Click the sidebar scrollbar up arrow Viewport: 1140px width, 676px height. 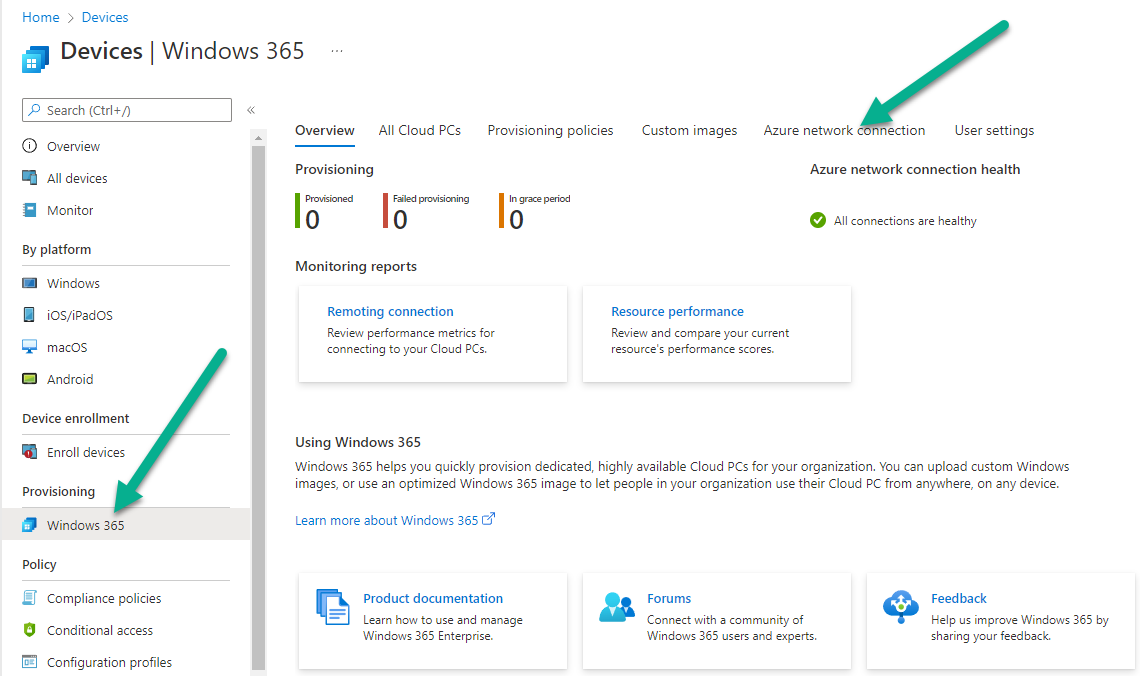(x=258, y=137)
